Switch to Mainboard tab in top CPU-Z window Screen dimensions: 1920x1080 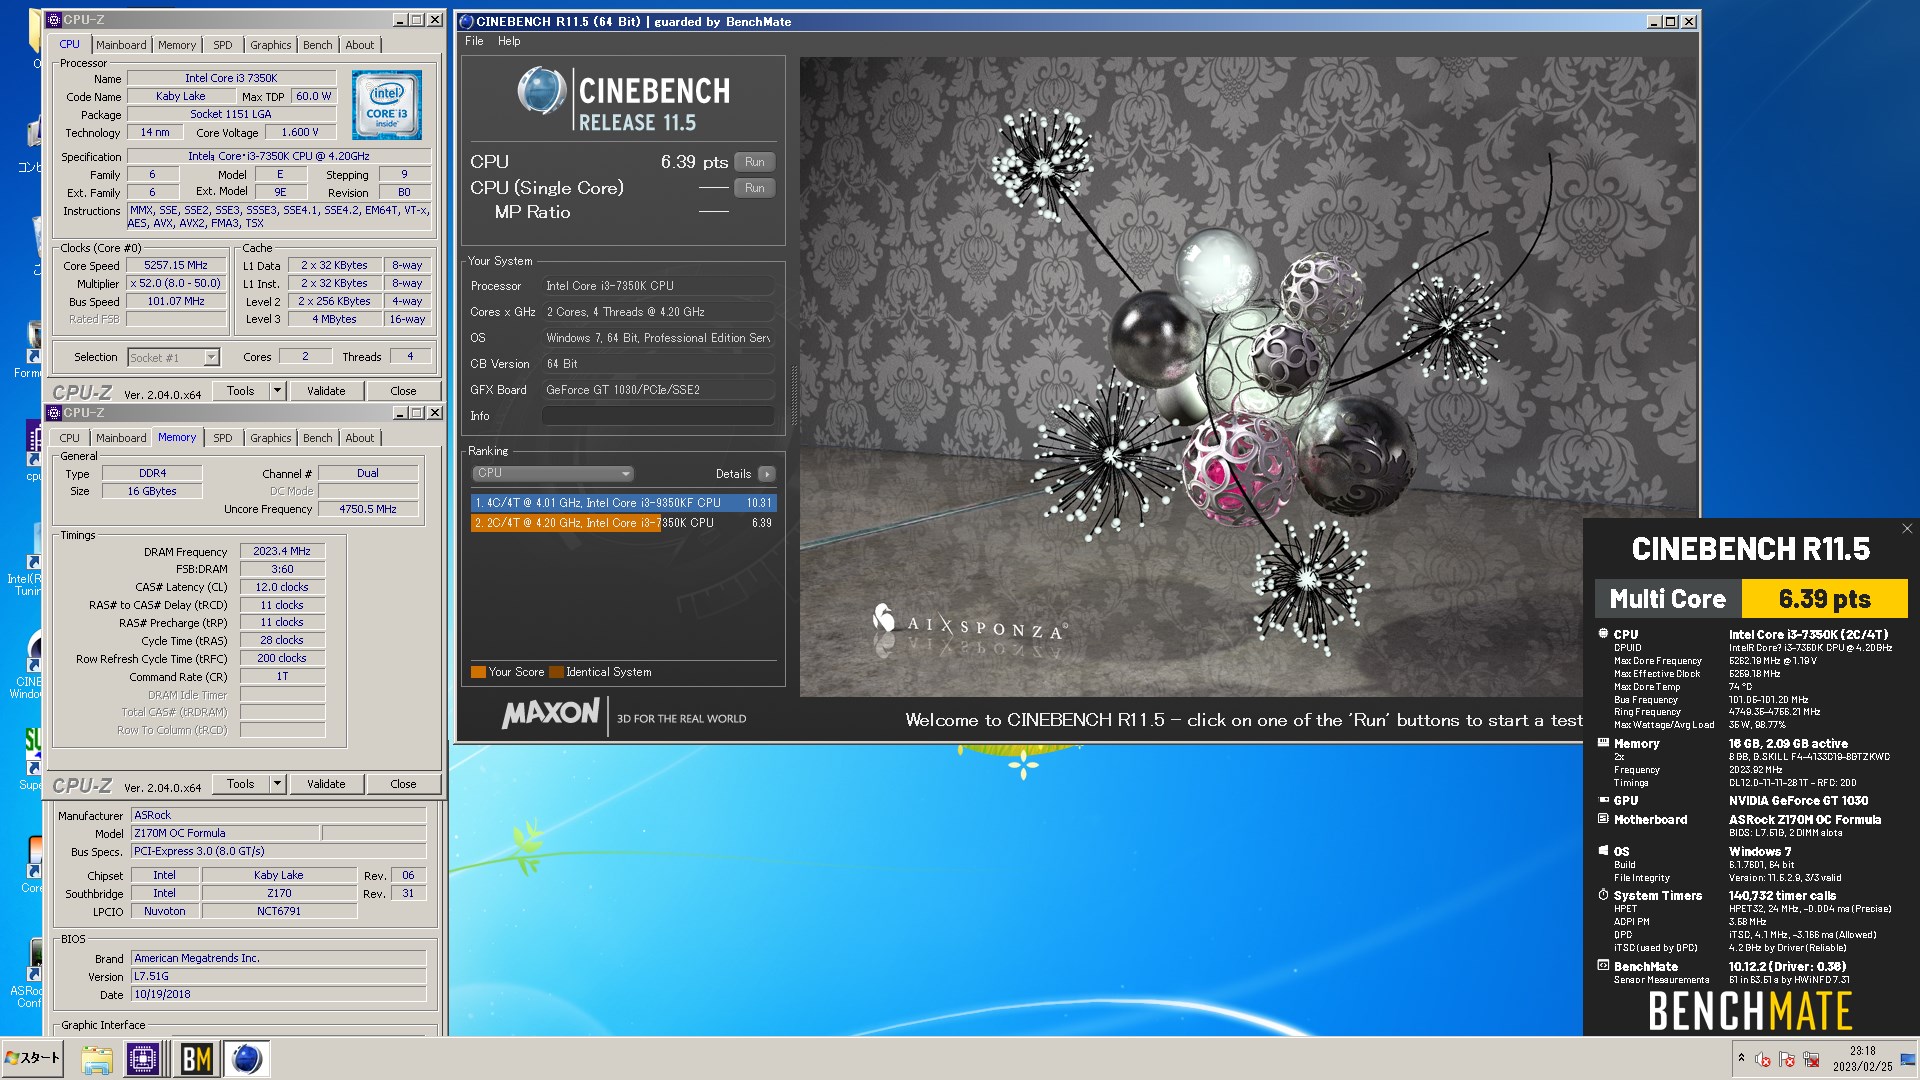[x=121, y=45]
